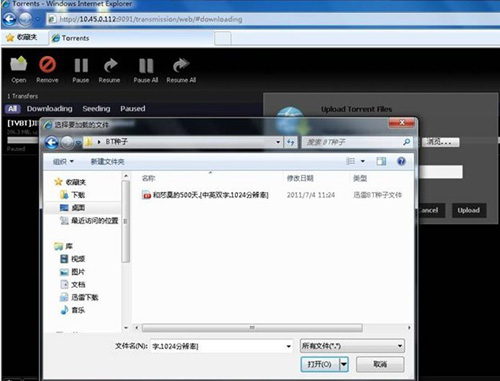Click the sidebar vertical scrollbar
Image resolution: width=500 pixels, height=381 pixels.
click(x=126, y=221)
